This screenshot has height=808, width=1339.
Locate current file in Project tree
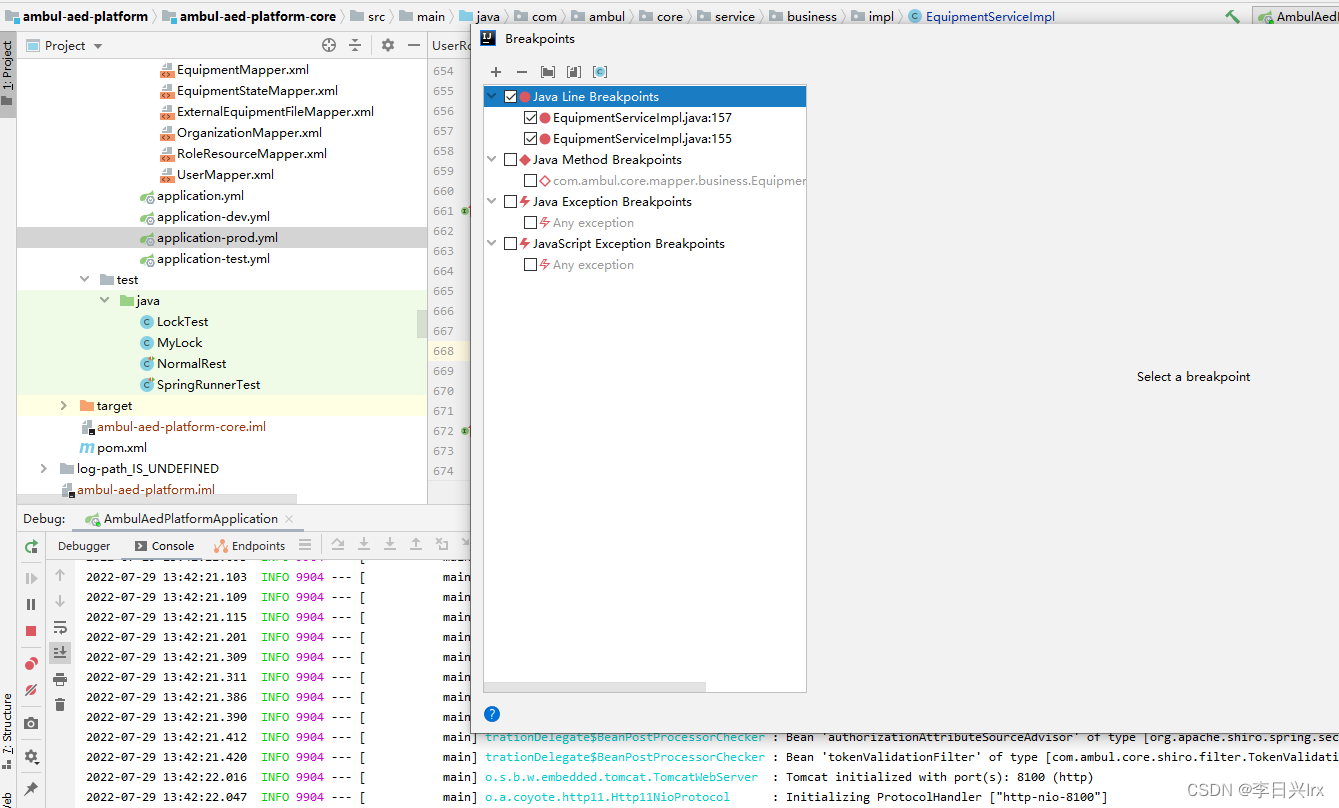[329, 45]
